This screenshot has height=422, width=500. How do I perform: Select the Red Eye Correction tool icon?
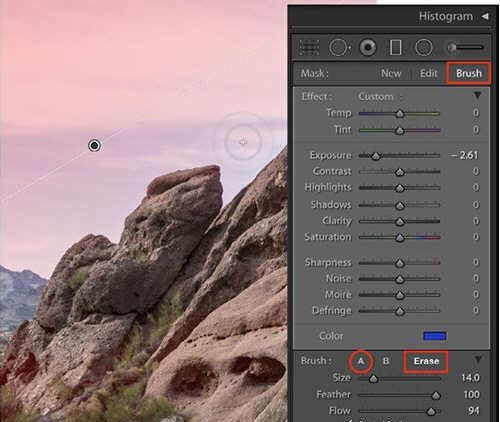coord(368,47)
